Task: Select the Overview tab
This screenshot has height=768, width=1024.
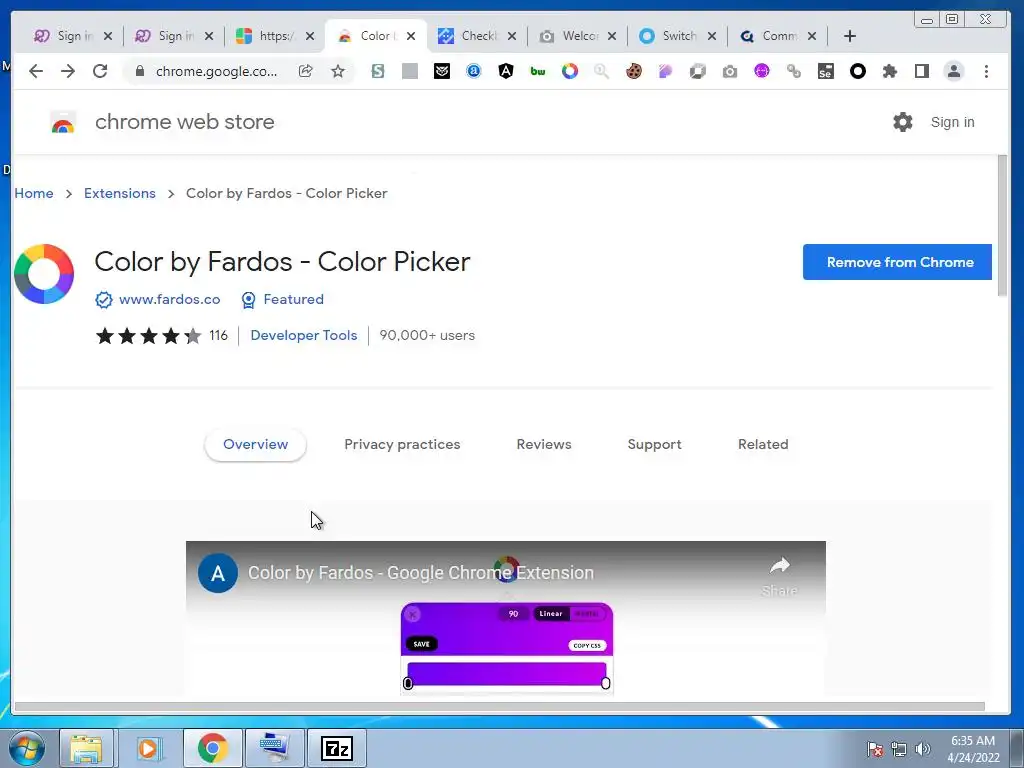Action: tap(255, 445)
